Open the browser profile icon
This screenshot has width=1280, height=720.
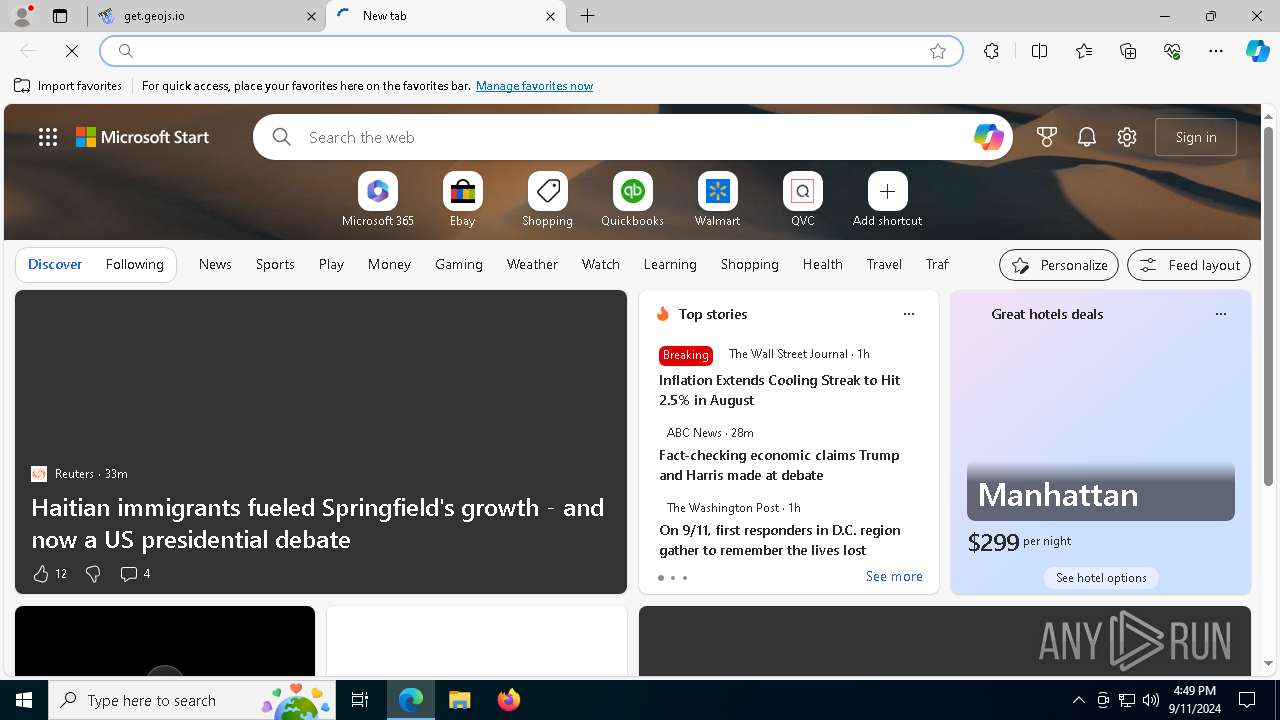pyautogui.click(x=21, y=16)
